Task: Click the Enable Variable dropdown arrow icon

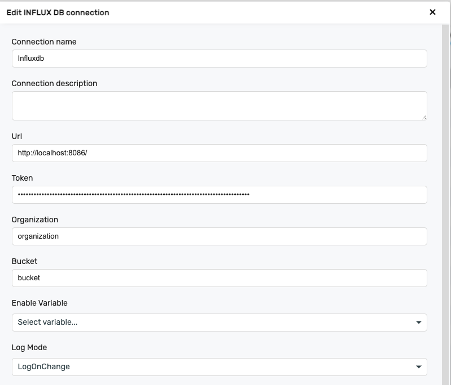Action: pos(419,322)
